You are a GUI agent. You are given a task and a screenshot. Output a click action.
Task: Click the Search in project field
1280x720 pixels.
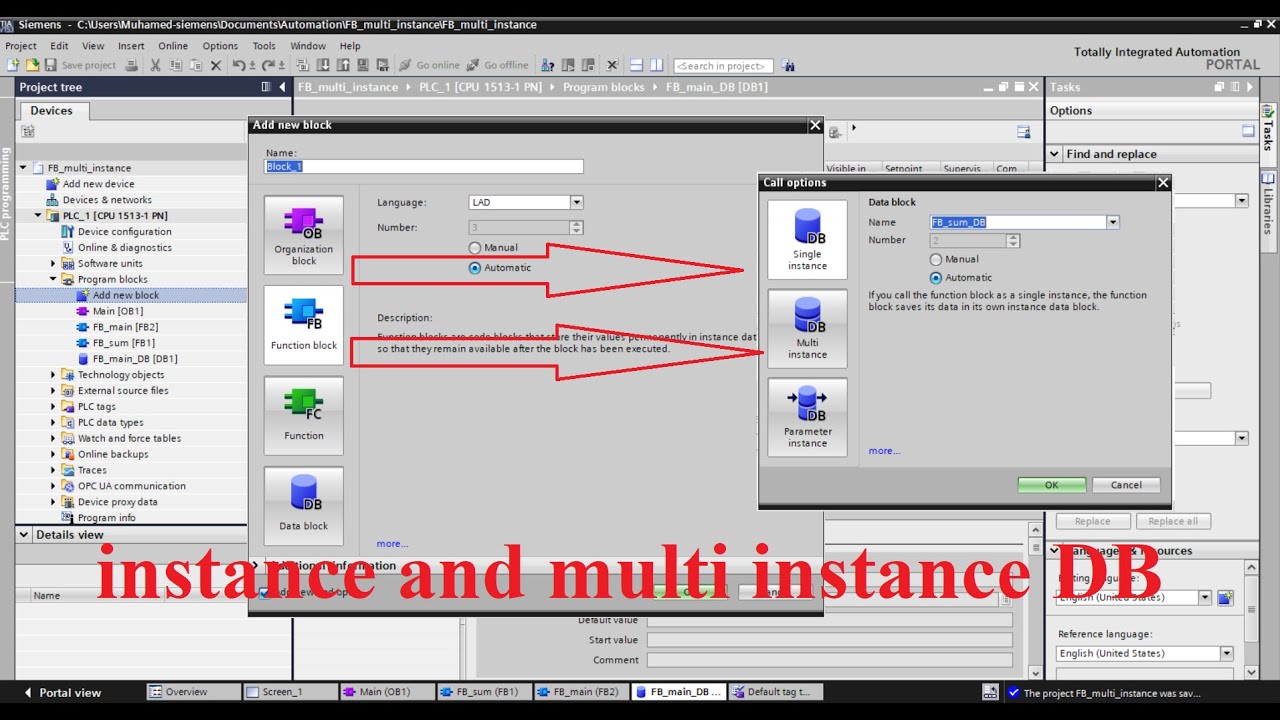[724, 66]
